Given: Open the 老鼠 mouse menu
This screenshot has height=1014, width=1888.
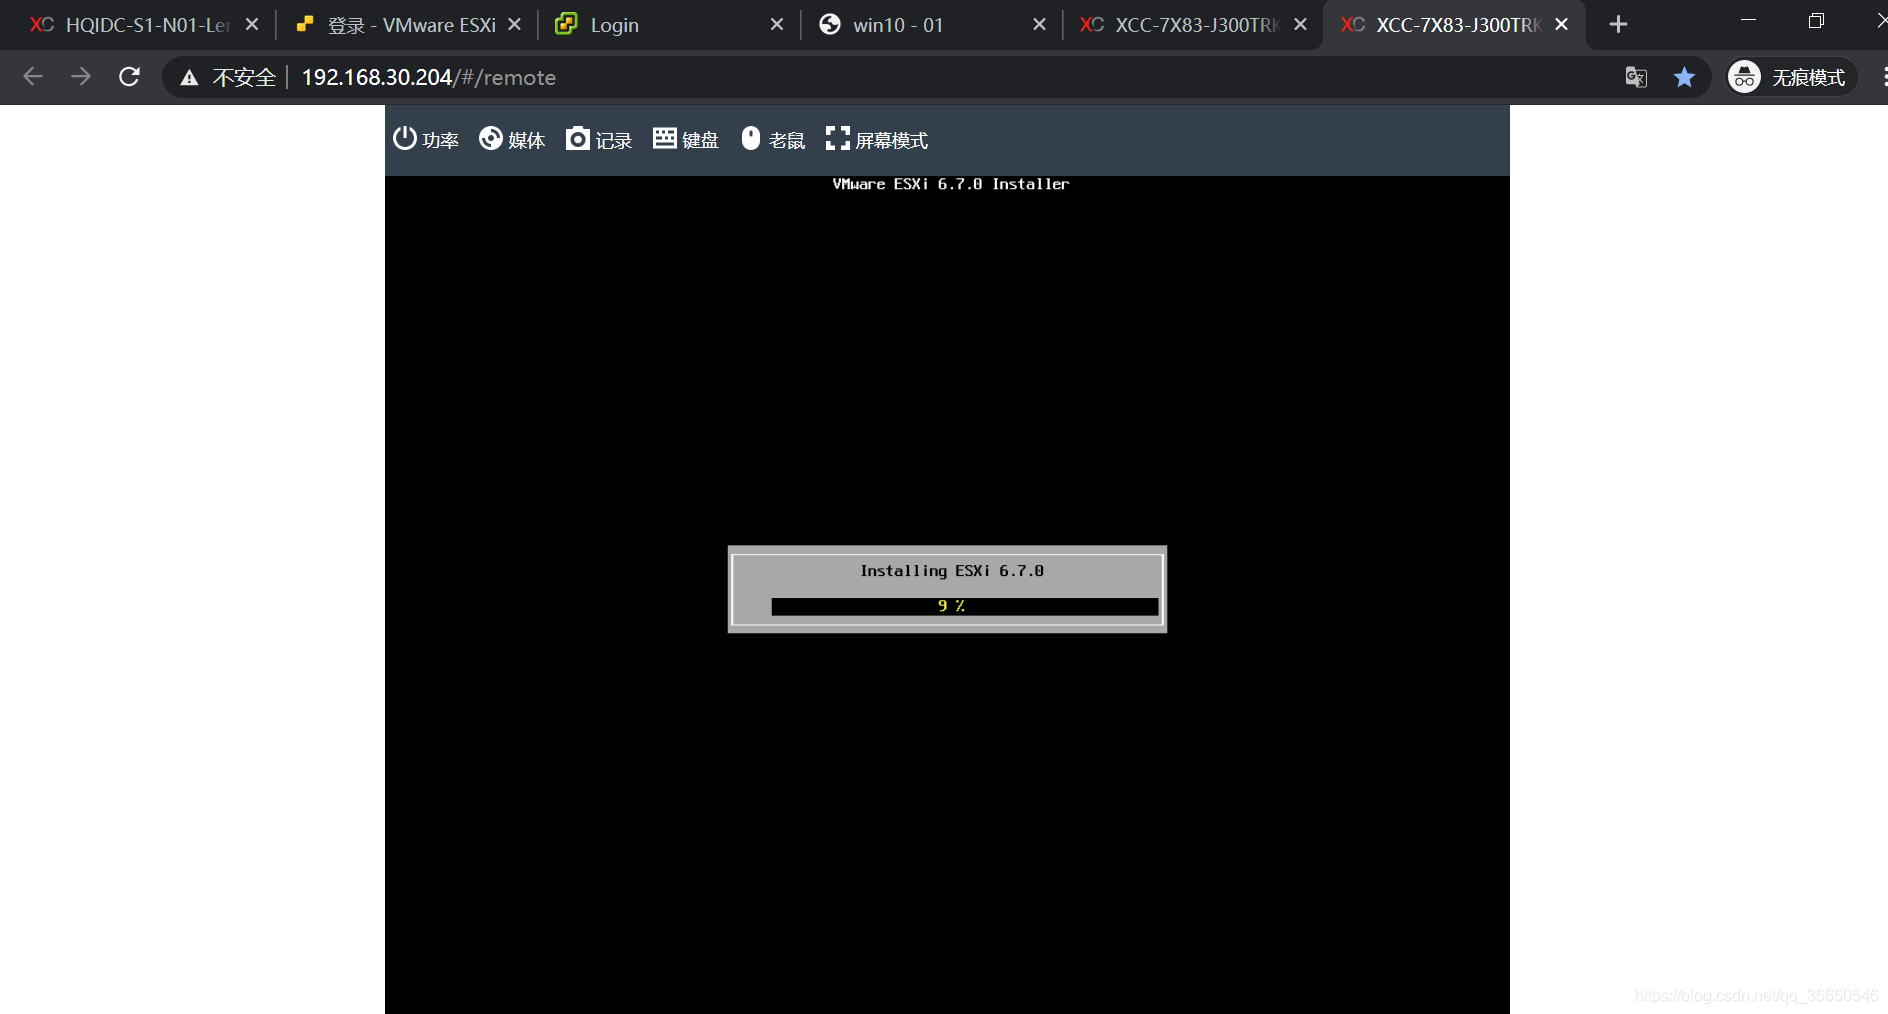Looking at the screenshot, I should click(x=773, y=140).
